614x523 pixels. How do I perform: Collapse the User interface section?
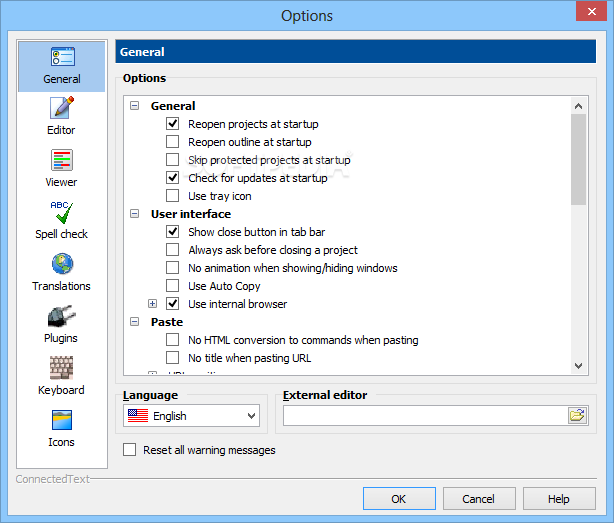pyautogui.click(x=135, y=214)
